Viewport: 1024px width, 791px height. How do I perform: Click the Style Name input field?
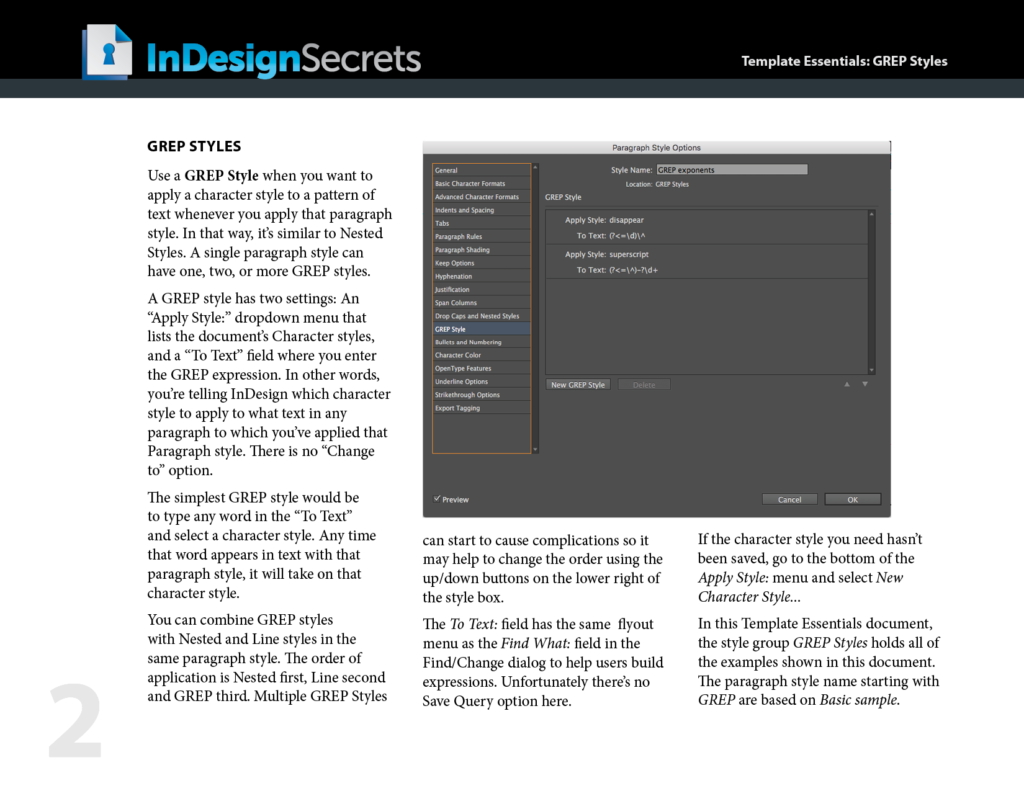pos(732,169)
